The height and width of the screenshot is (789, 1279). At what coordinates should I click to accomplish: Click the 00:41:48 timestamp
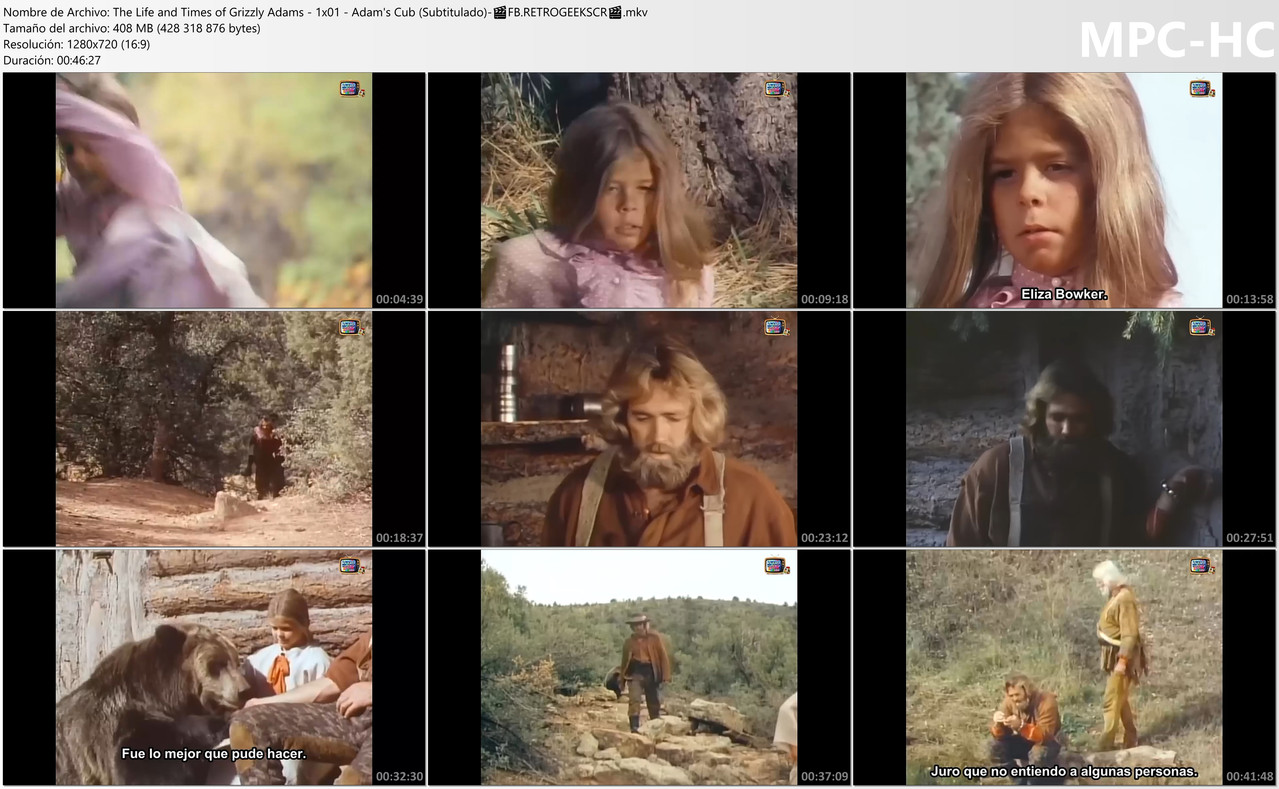tap(1250, 777)
